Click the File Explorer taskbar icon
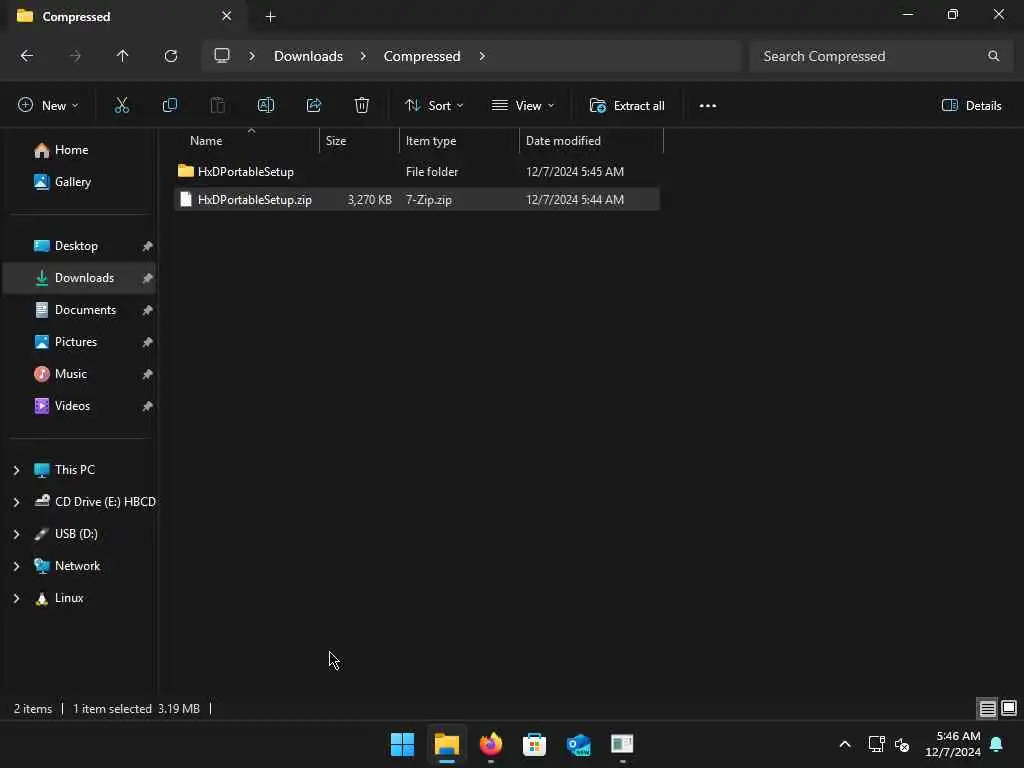This screenshot has width=1024, height=768. tap(447, 744)
